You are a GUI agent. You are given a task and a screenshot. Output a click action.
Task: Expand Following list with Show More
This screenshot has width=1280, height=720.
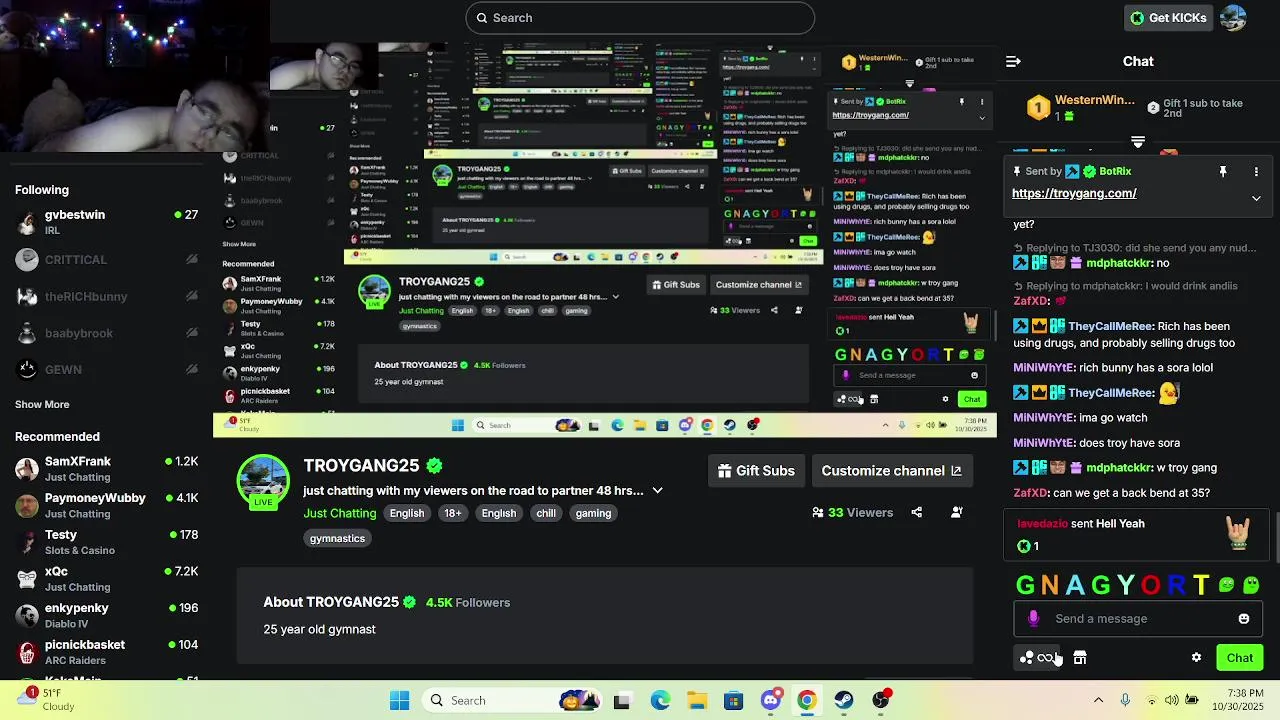[42, 405]
